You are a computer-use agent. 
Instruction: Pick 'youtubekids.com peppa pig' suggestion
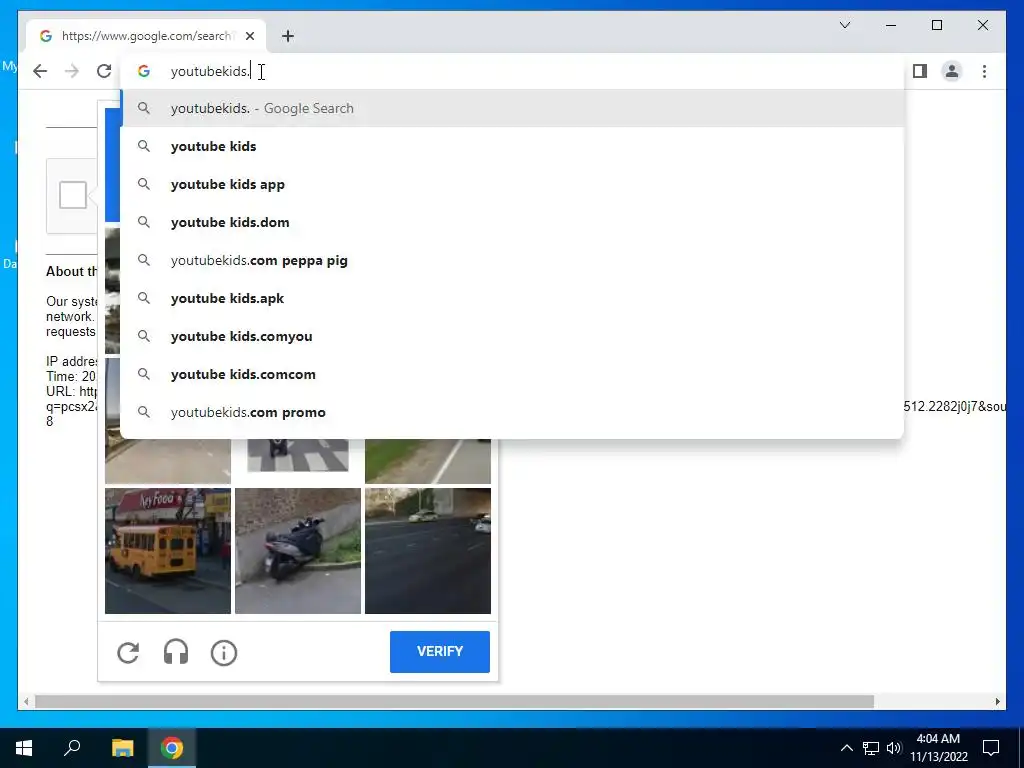click(x=513, y=260)
